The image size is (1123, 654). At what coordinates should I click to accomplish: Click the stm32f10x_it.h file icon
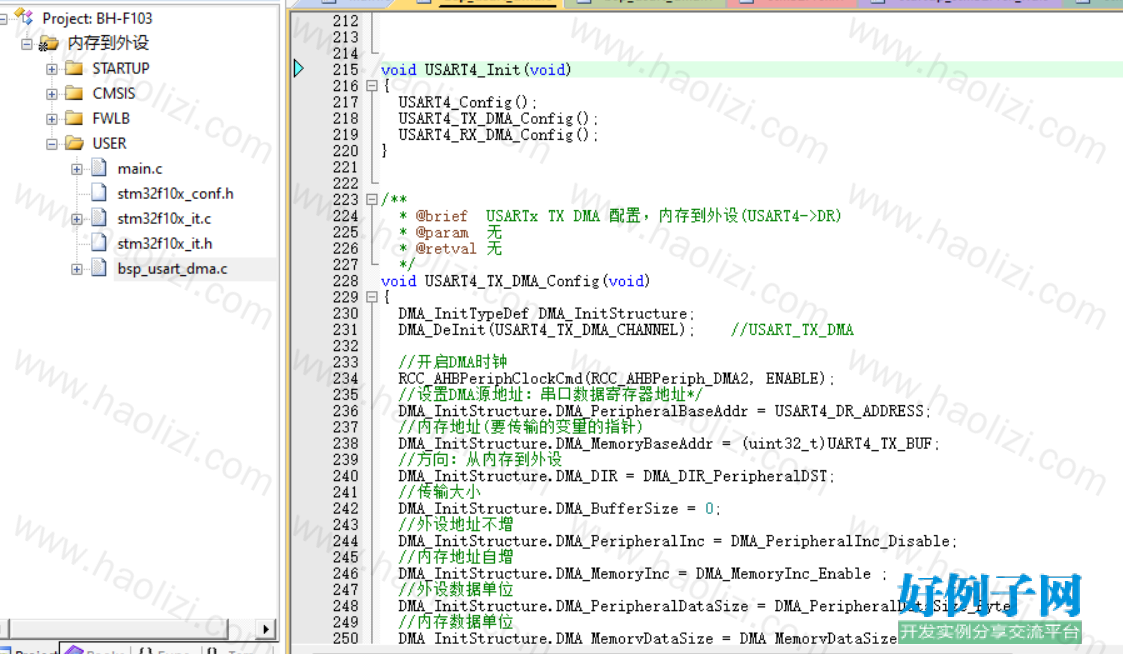(x=100, y=244)
